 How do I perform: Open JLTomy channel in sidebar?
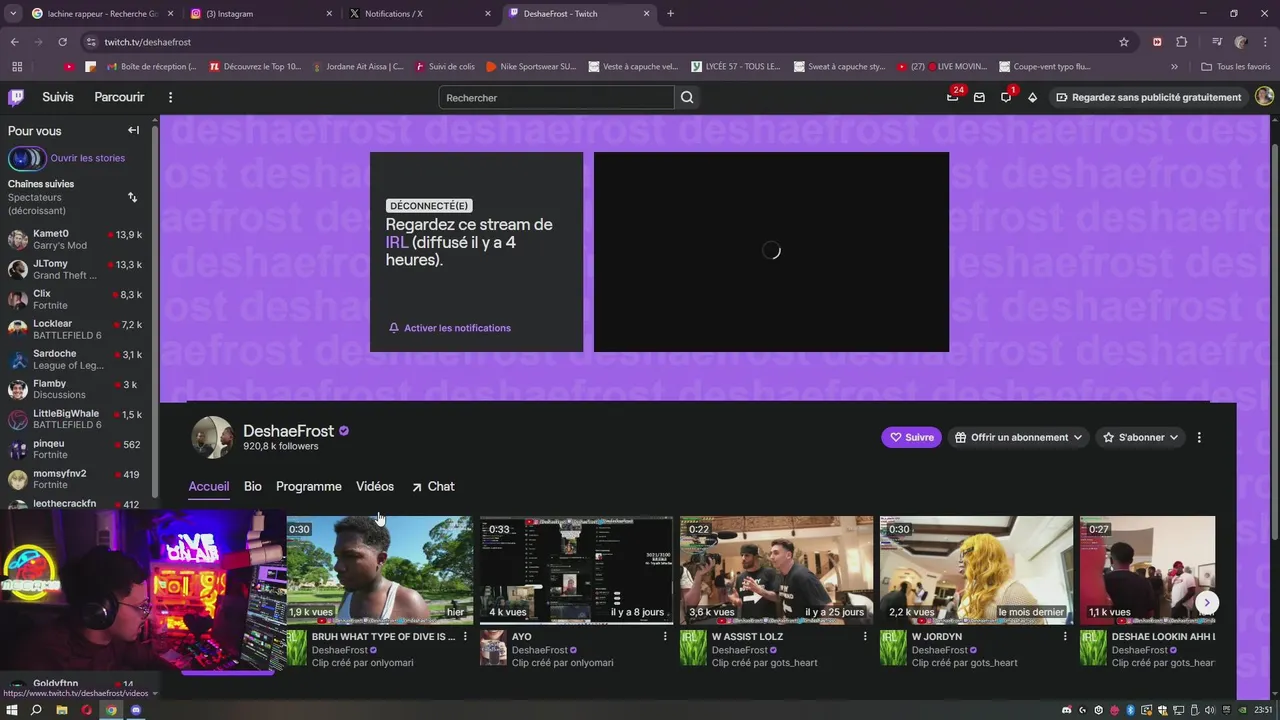click(x=76, y=269)
